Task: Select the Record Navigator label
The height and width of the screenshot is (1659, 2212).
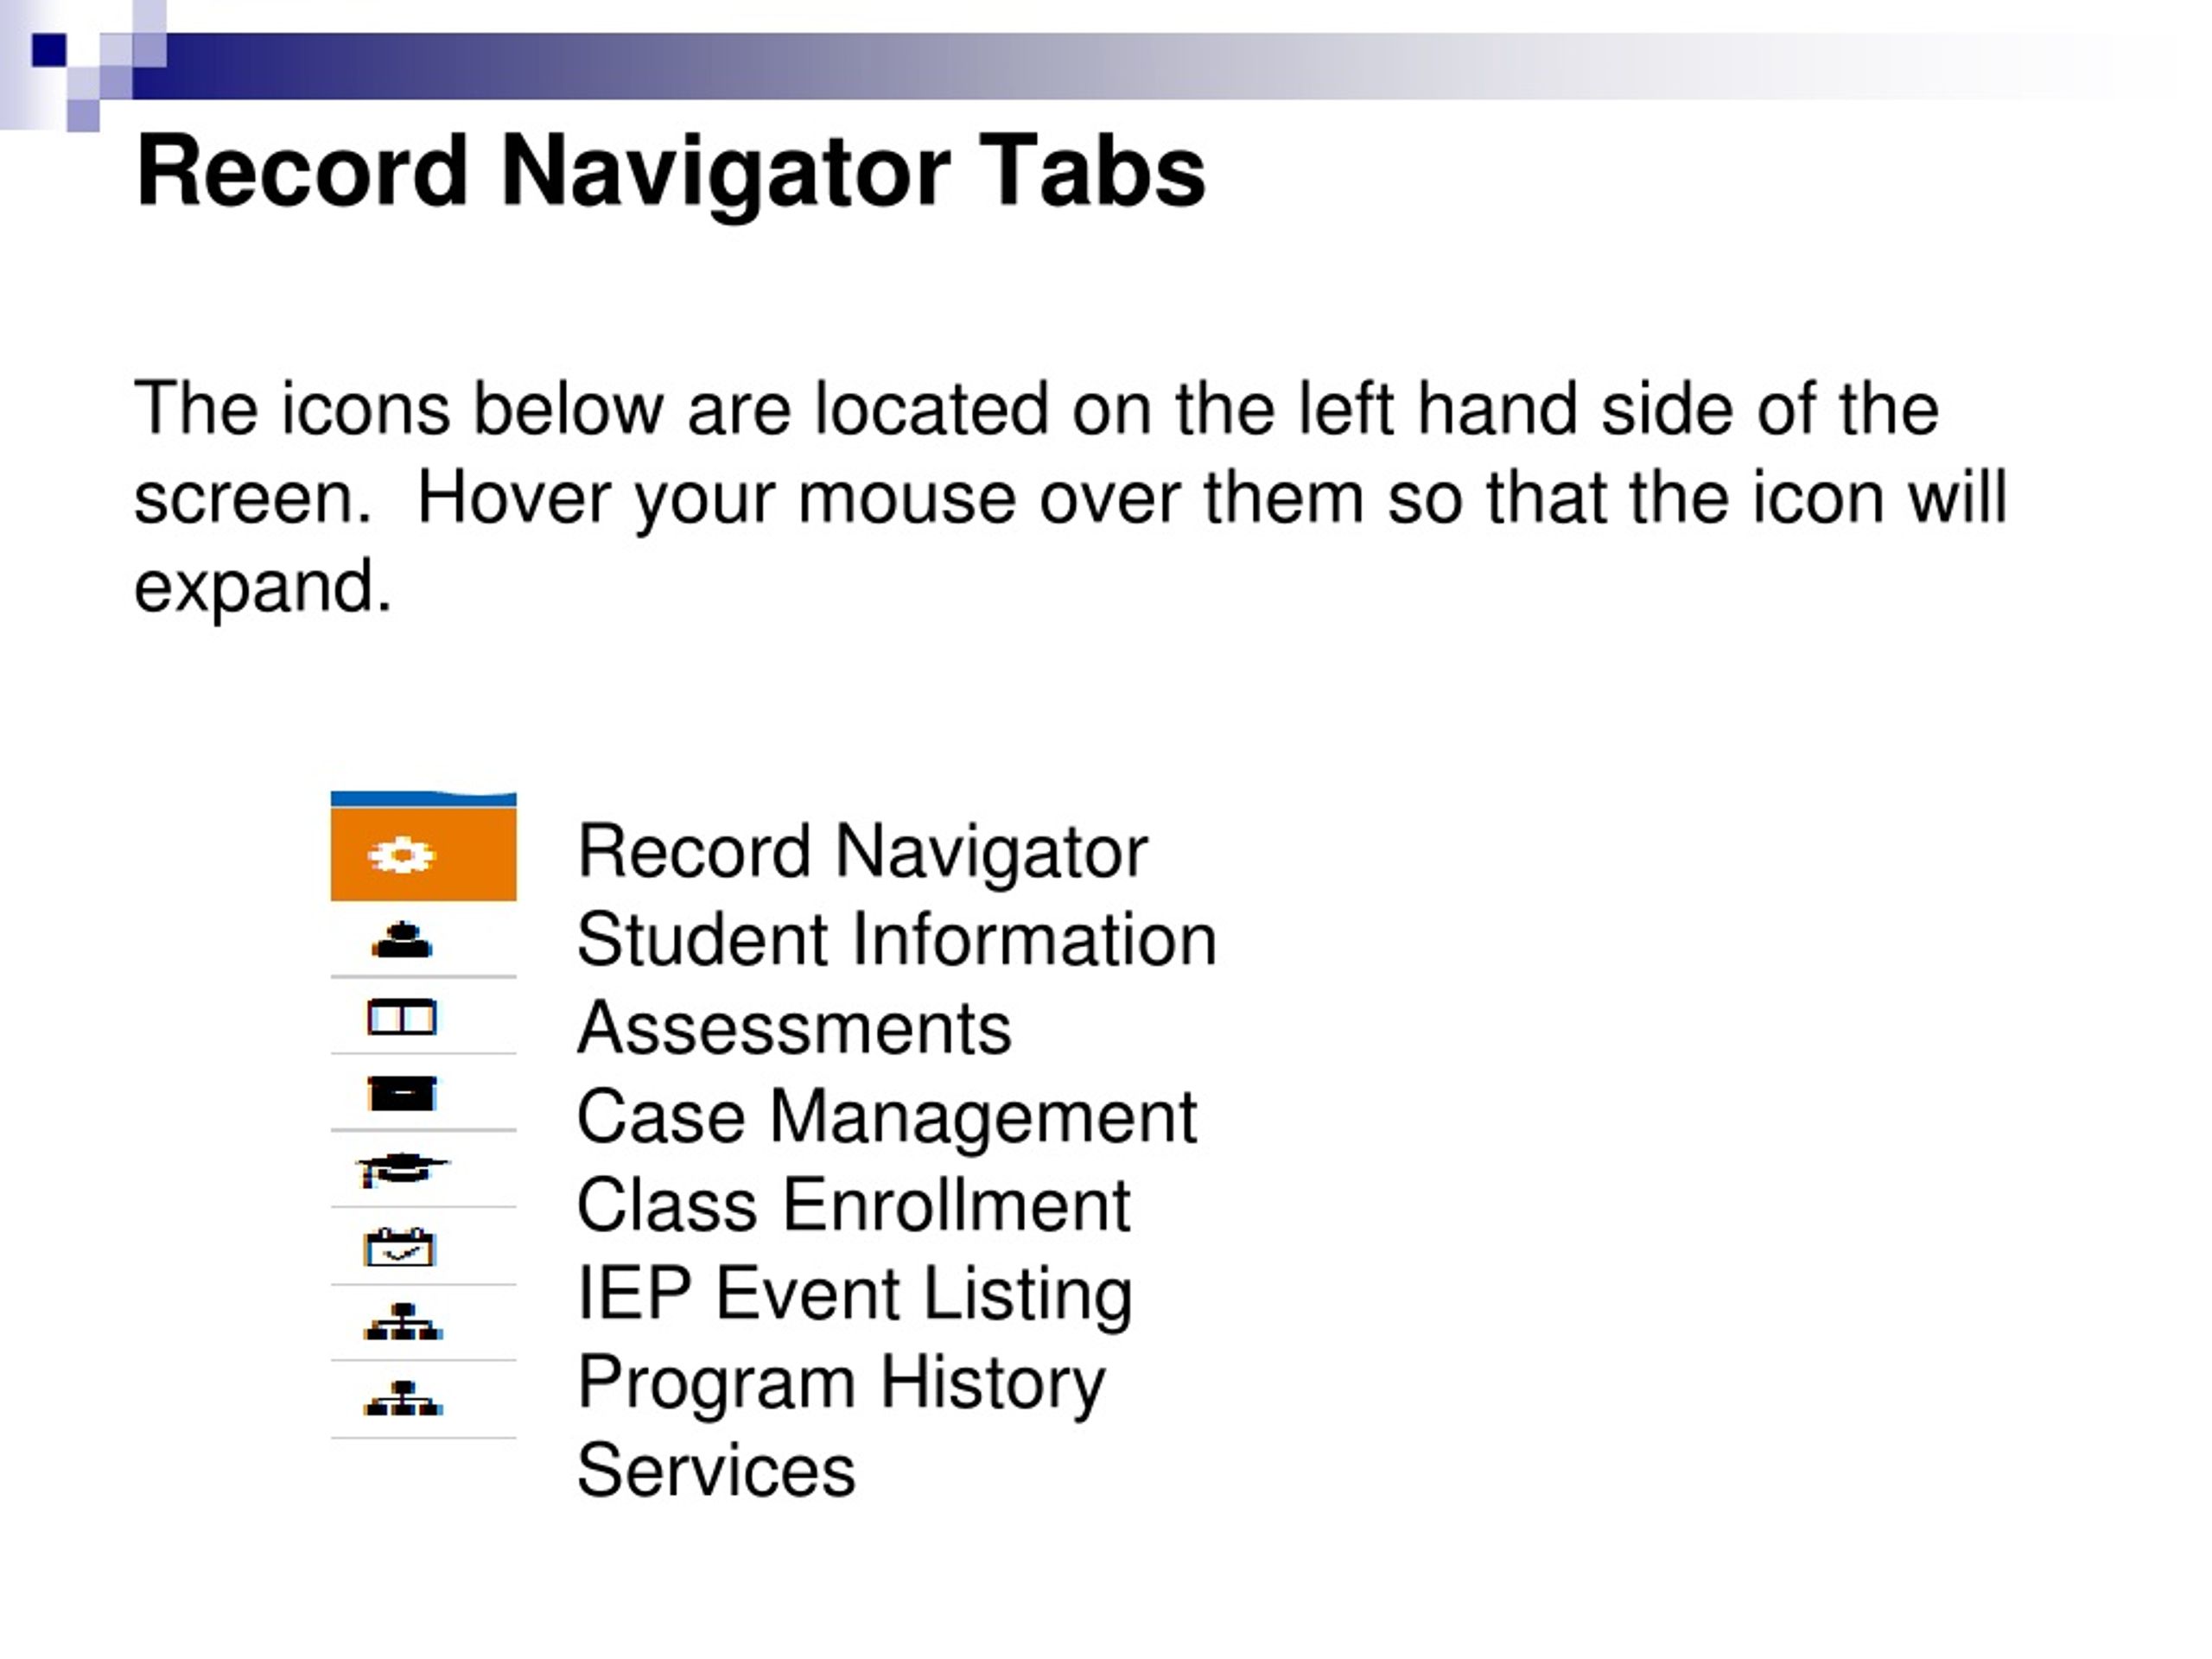Action: click(x=862, y=853)
